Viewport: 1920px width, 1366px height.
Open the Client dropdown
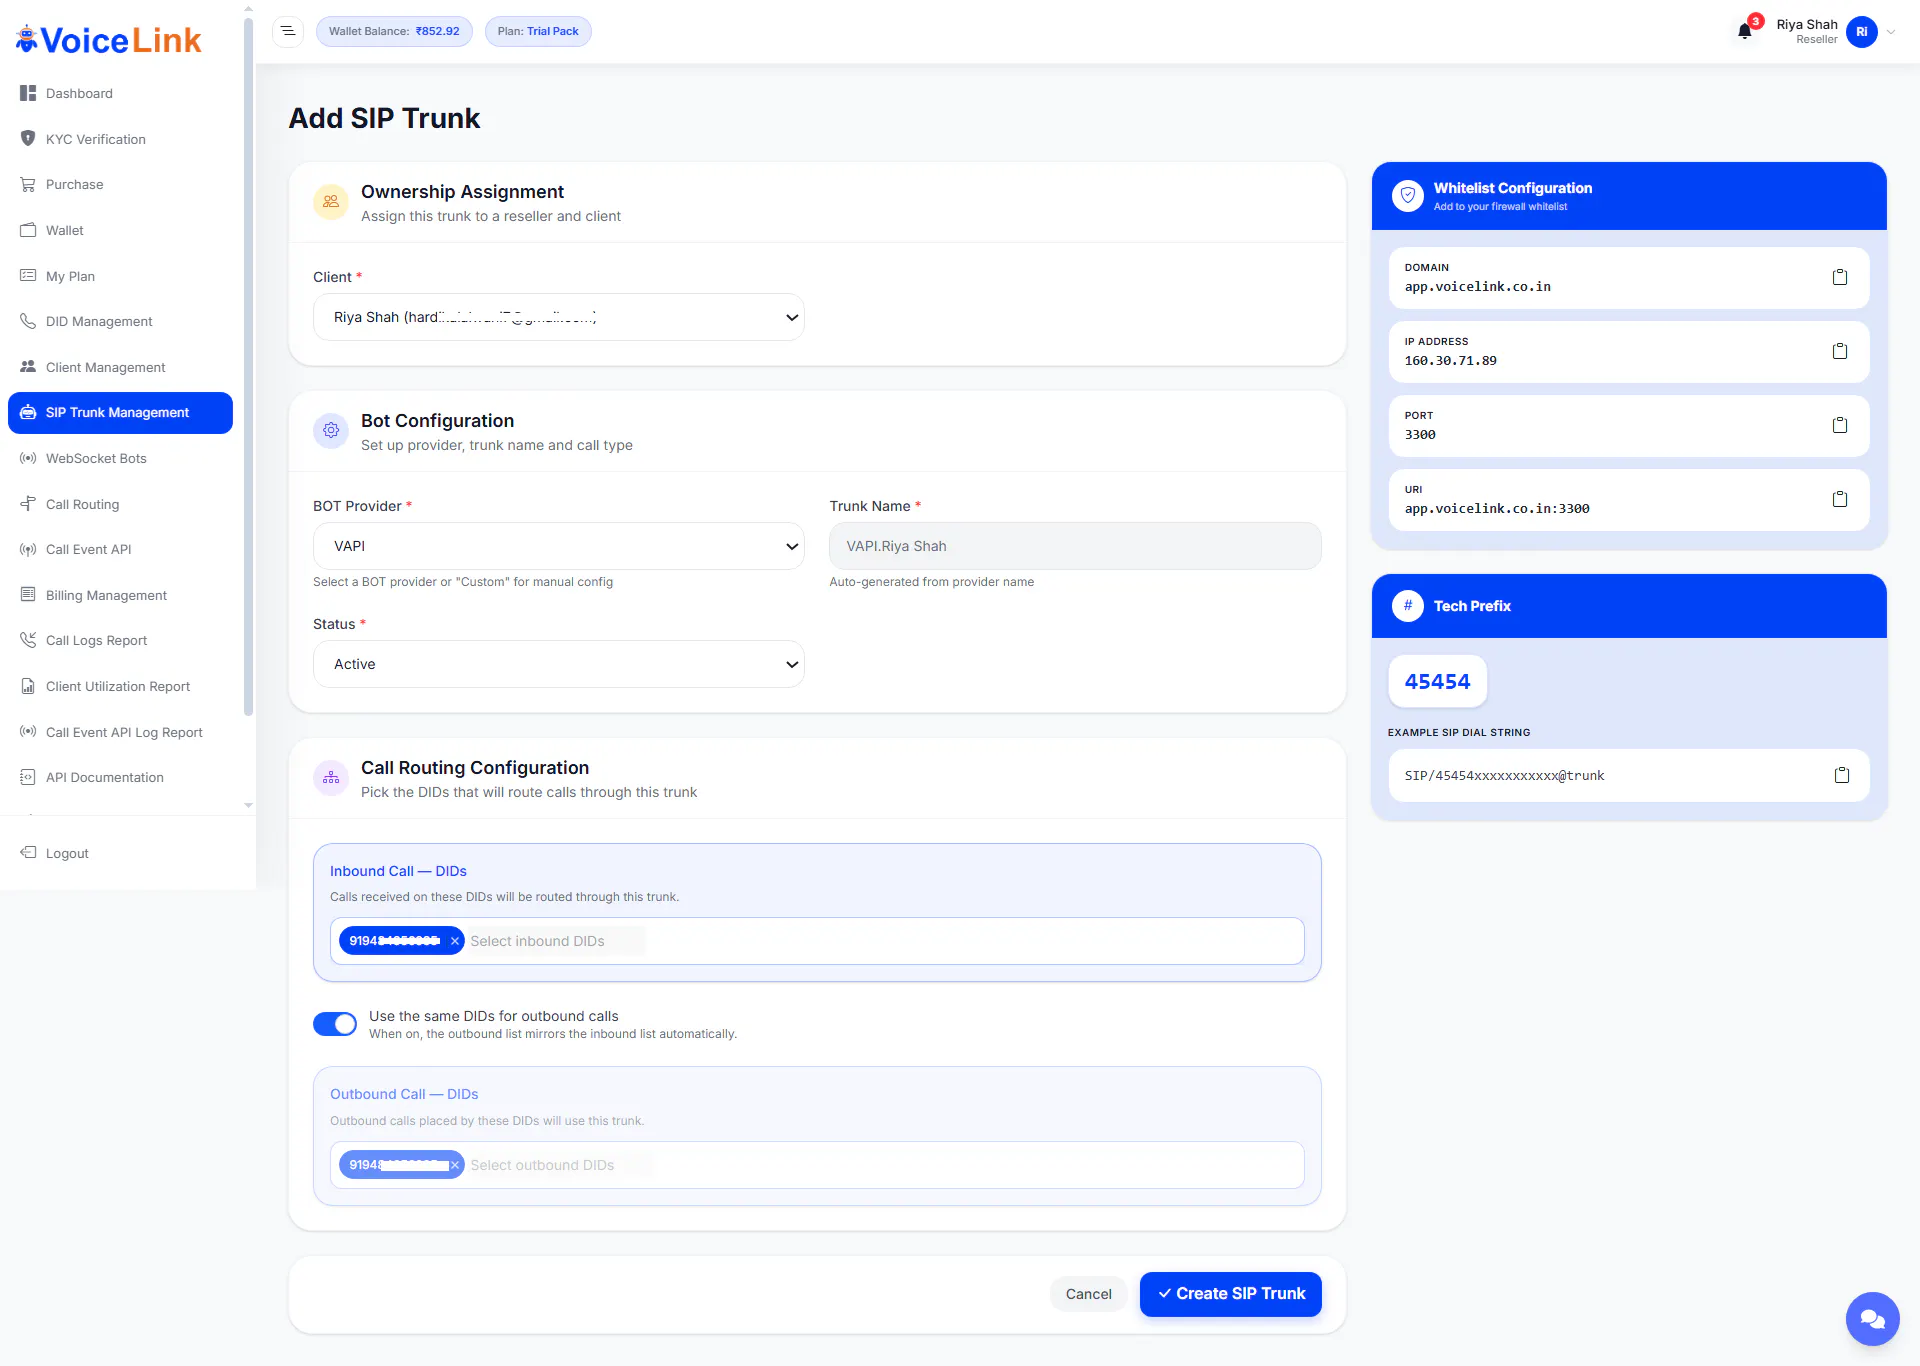559,317
